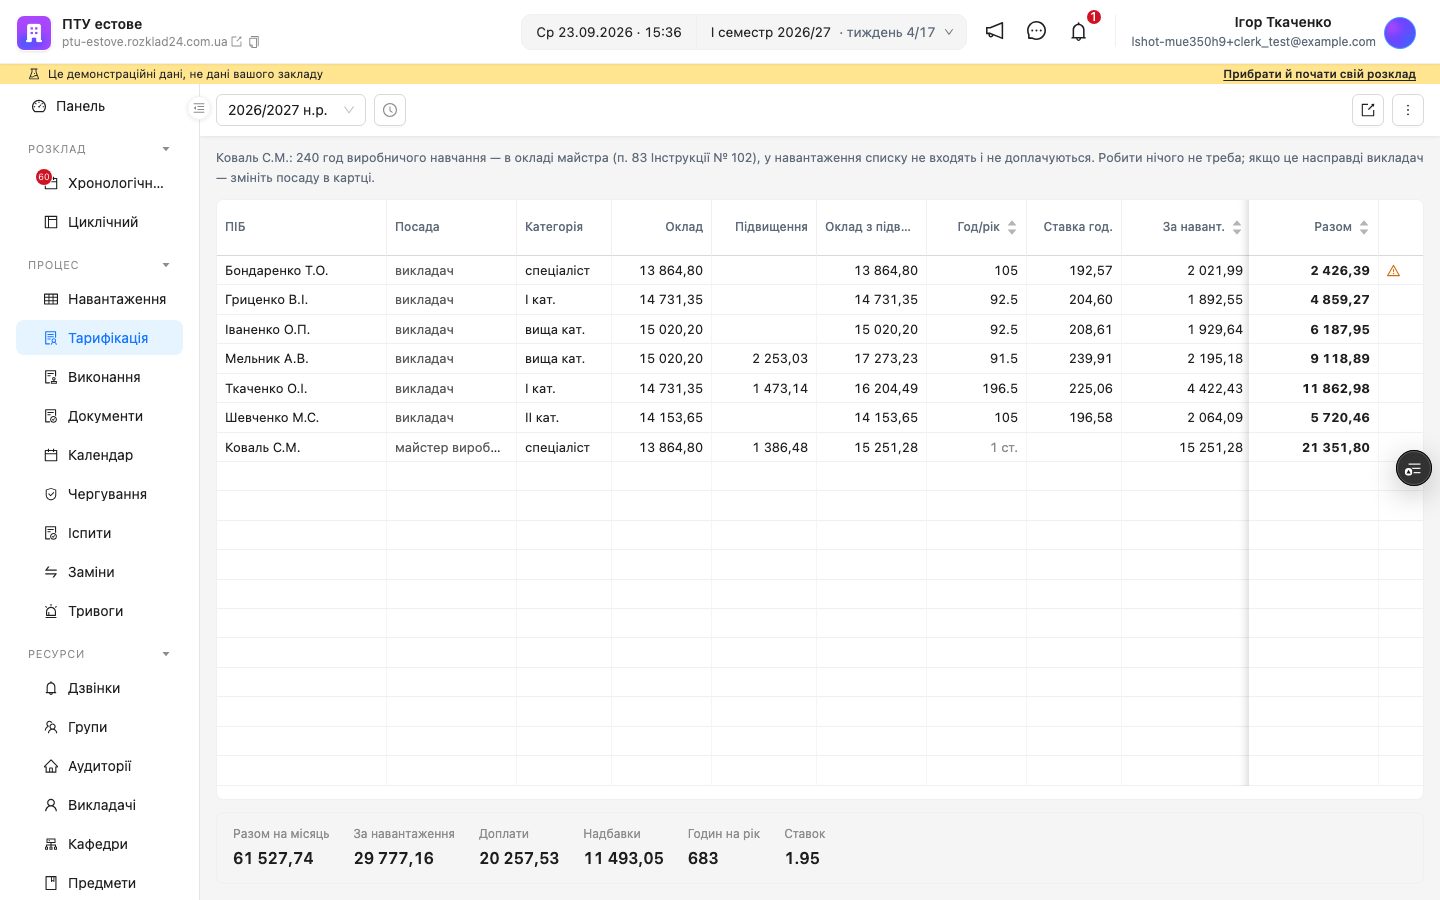This screenshot has width=1440, height=900.
Task: Collapse the ПРОЦЕС sidebar section
Action: 166,265
